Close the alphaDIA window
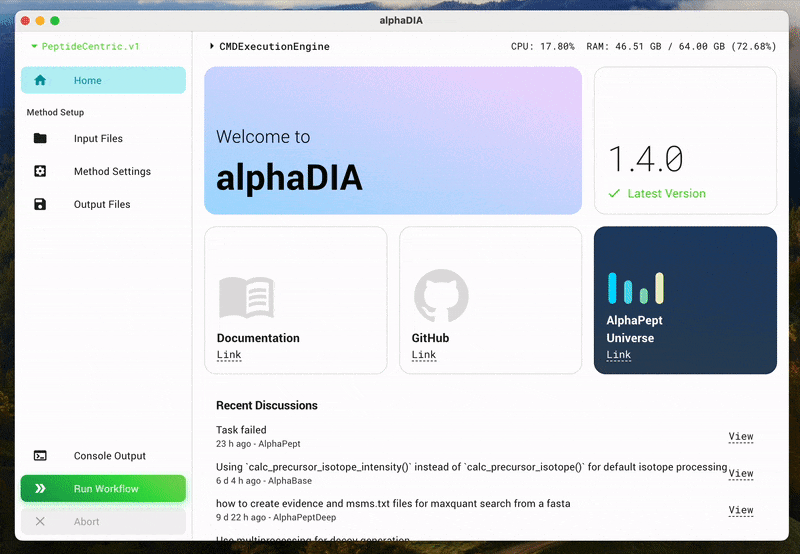 (25, 20)
